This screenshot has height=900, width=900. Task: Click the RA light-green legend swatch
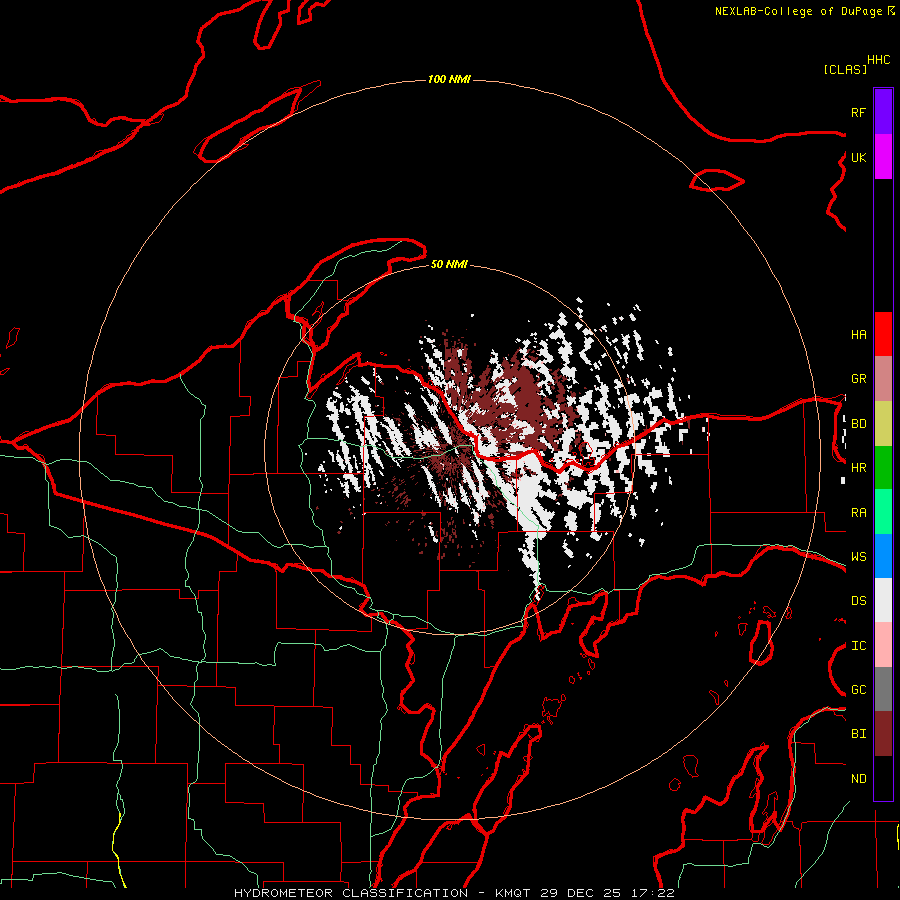pos(883,512)
